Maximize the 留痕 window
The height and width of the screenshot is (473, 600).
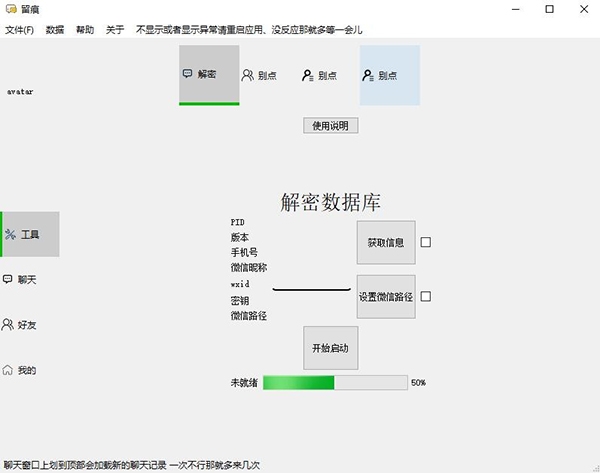click(549, 9)
